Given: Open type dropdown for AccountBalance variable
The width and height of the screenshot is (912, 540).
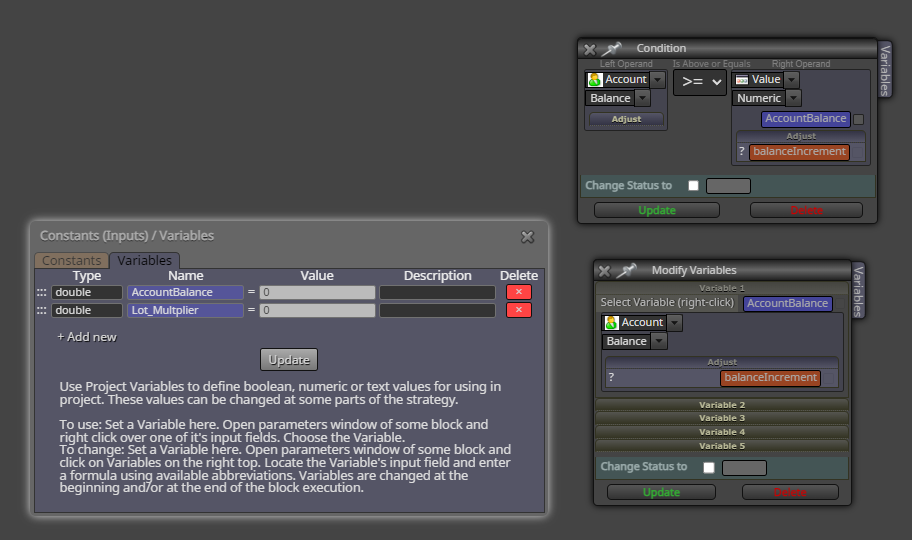Looking at the screenshot, I should click(87, 292).
